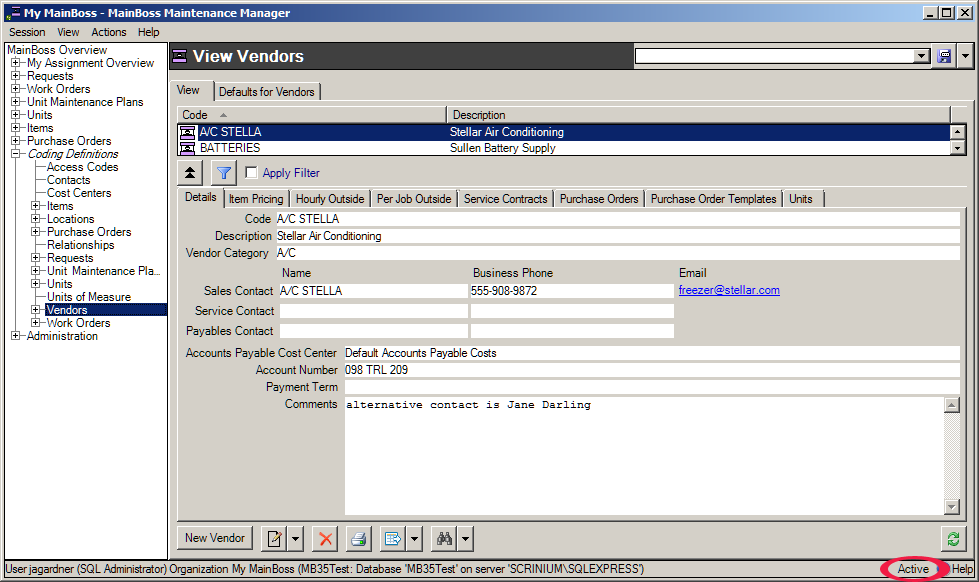Switch to Defaults for Vendors tab
The width and height of the screenshot is (979, 582).
[x=267, y=92]
